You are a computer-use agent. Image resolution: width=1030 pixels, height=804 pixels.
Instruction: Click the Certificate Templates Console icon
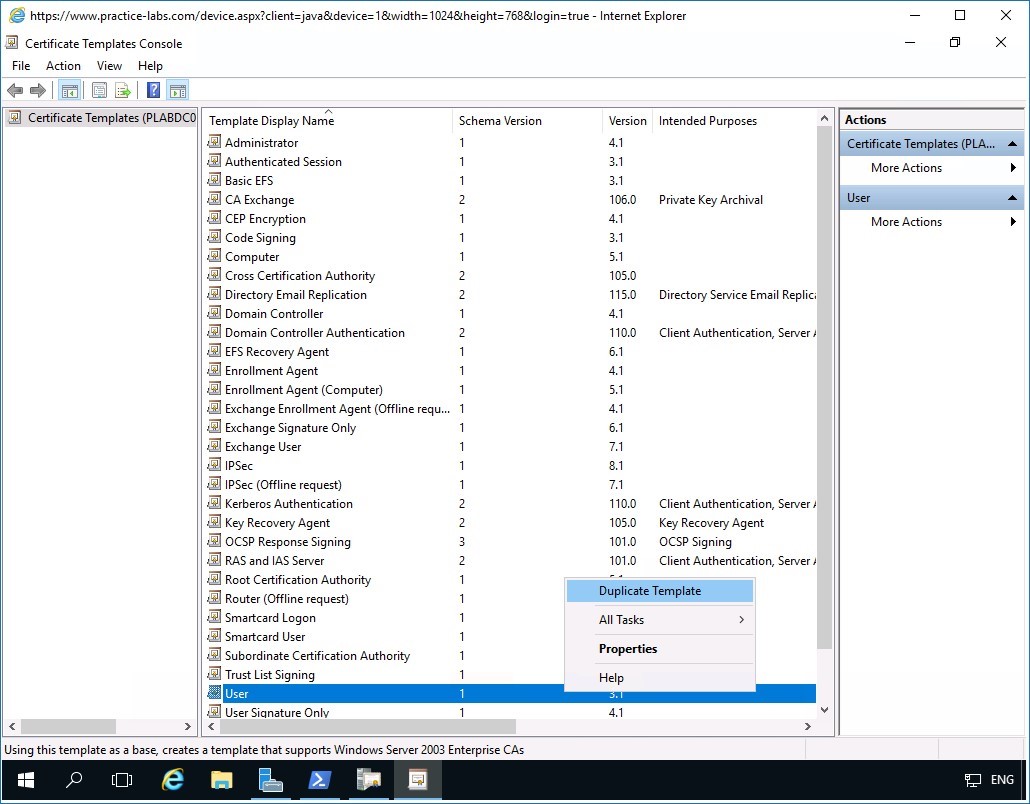[13, 43]
